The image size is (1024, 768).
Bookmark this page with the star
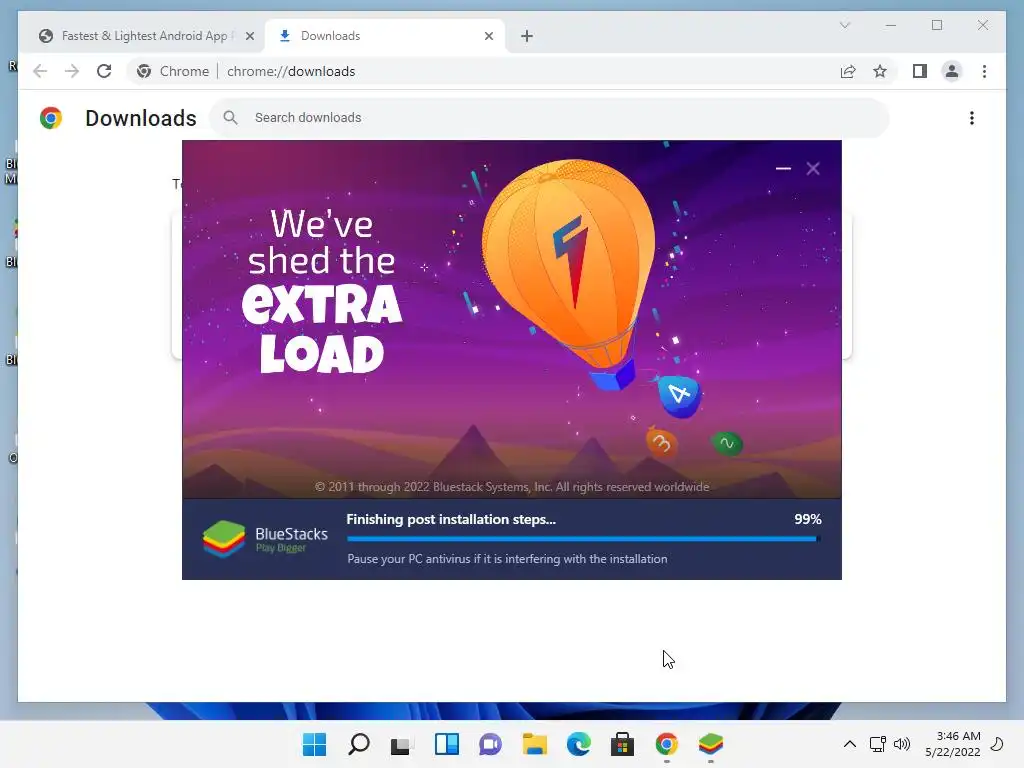coord(880,71)
